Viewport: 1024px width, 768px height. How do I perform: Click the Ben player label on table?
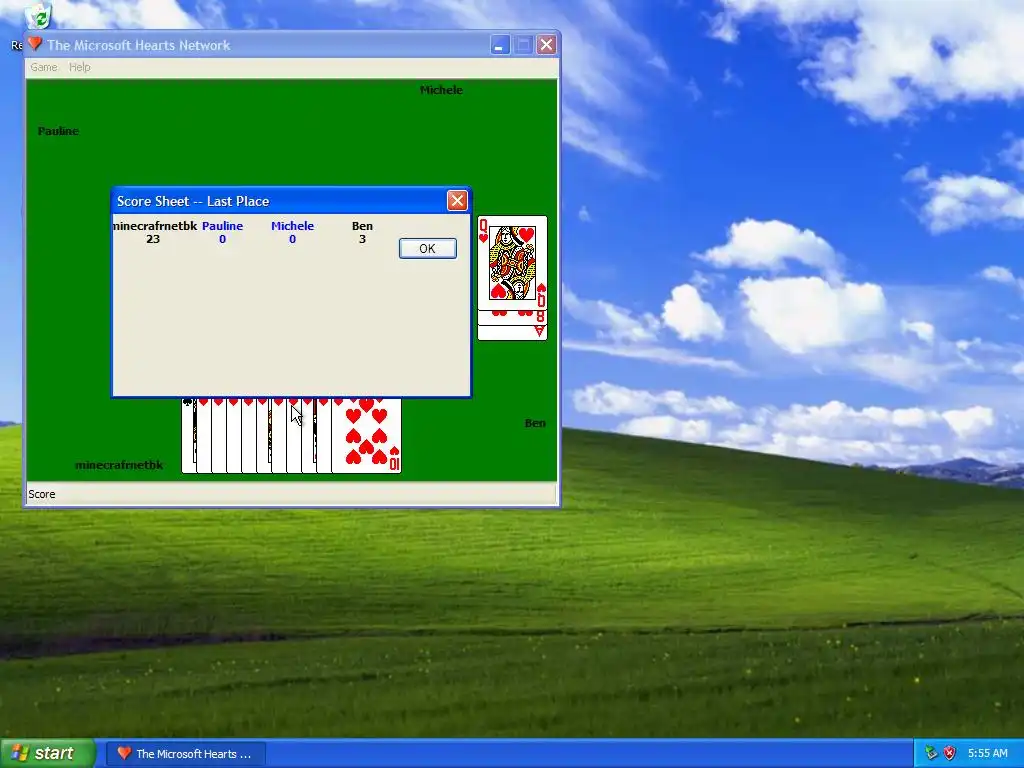[535, 423]
